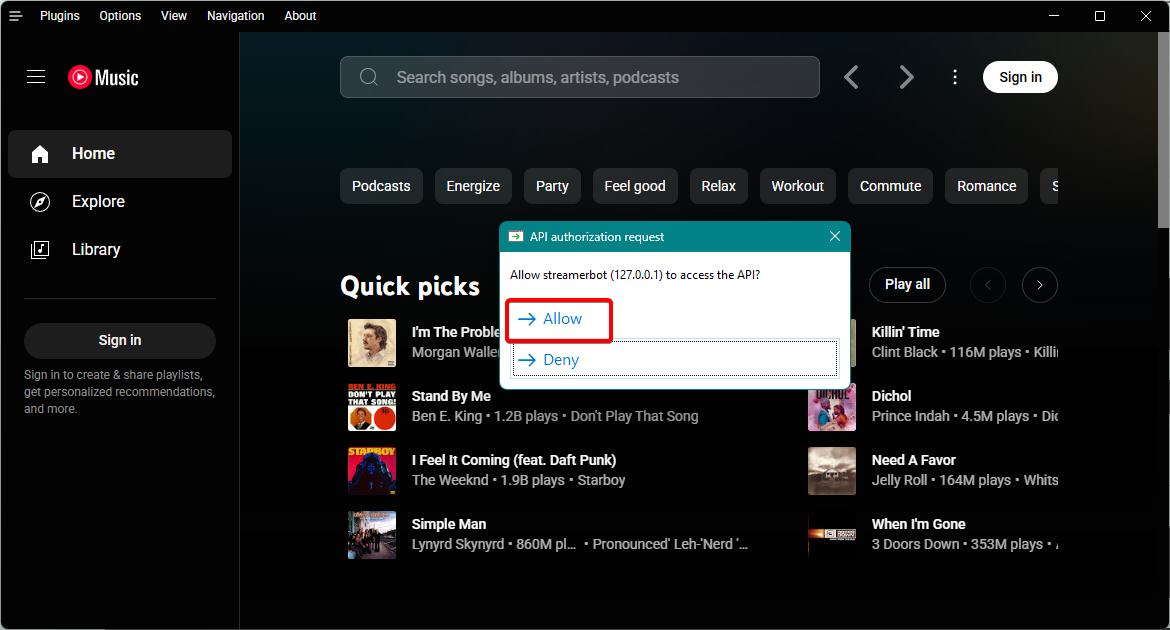Click the page vertical scrollbar

1163,131
